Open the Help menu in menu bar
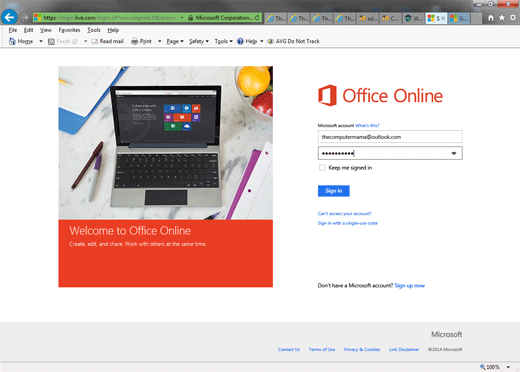This screenshot has width=520, height=372. point(113,30)
